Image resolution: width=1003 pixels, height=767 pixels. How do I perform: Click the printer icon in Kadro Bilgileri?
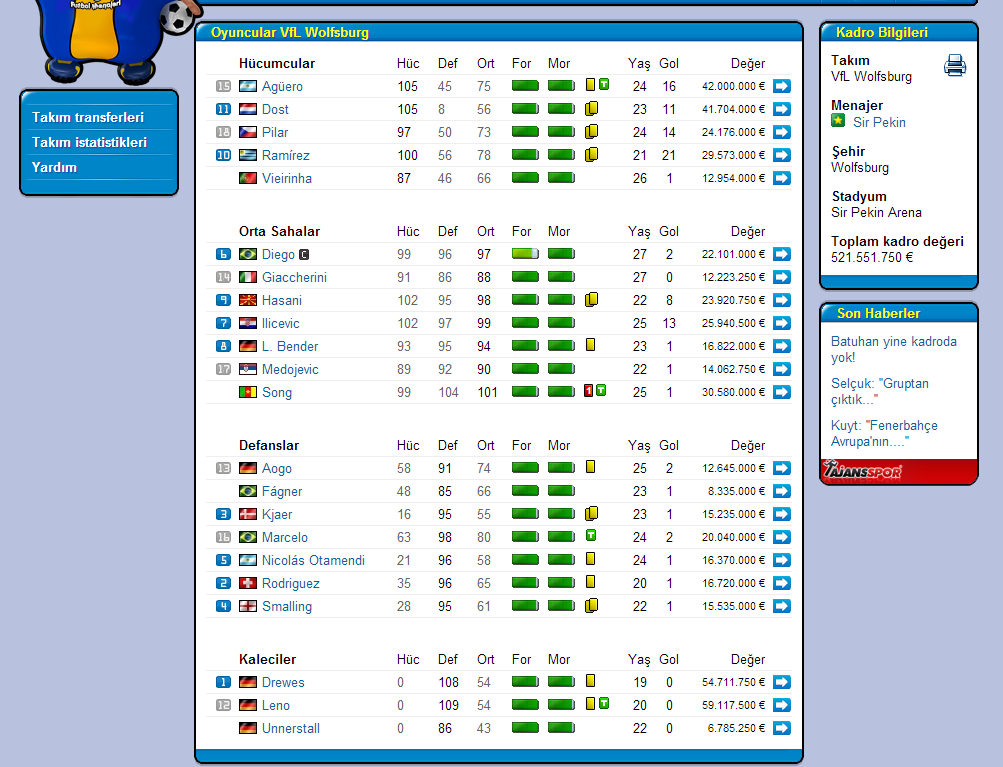[x=954, y=65]
